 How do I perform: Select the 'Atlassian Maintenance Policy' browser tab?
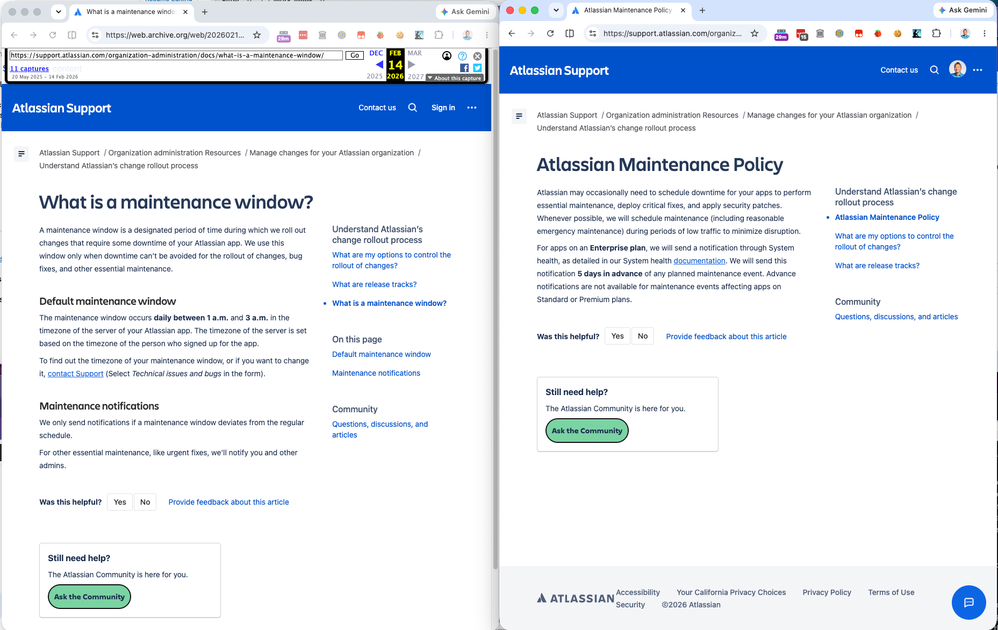point(628,10)
